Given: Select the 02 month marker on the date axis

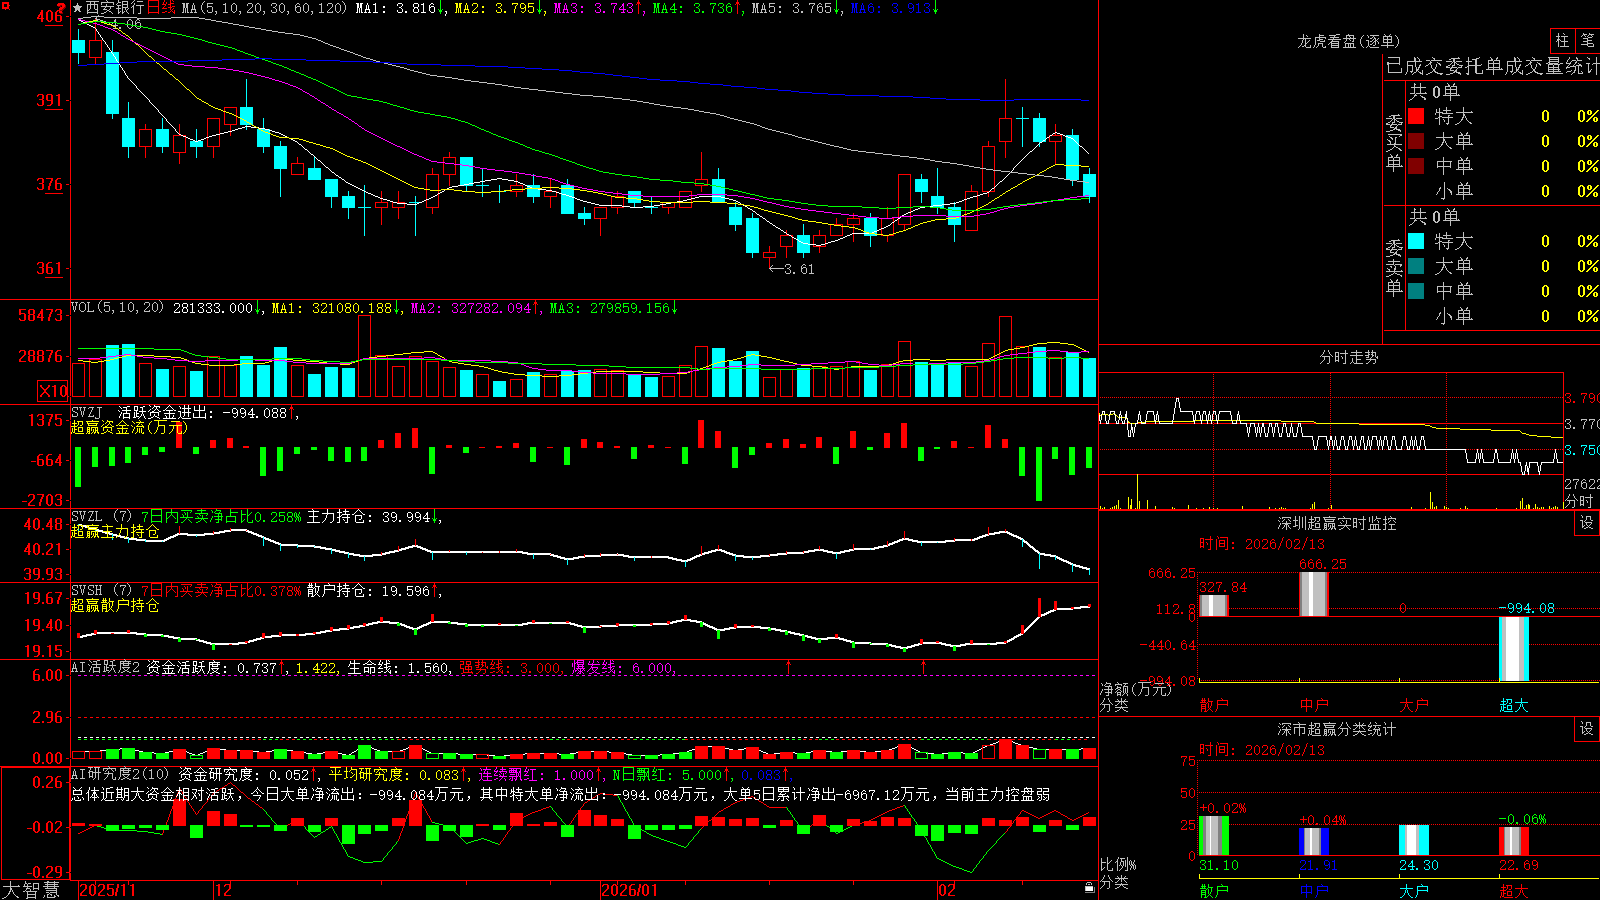Looking at the screenshot, I should point(946,890).
